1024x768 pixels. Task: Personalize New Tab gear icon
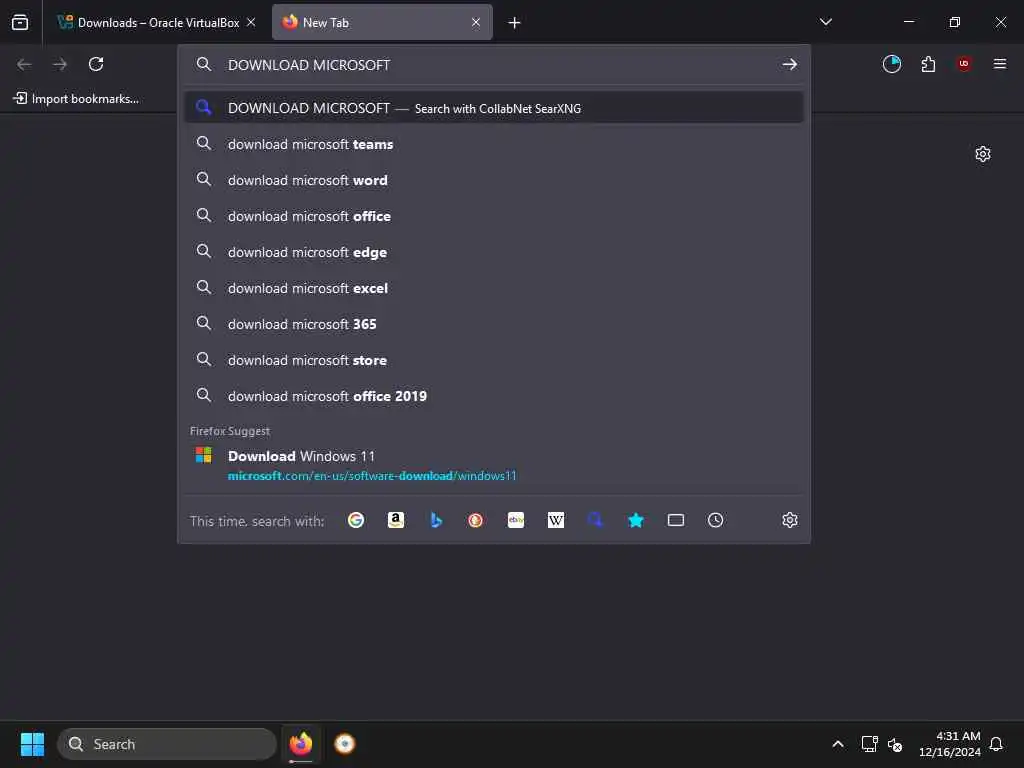point(983,154)
